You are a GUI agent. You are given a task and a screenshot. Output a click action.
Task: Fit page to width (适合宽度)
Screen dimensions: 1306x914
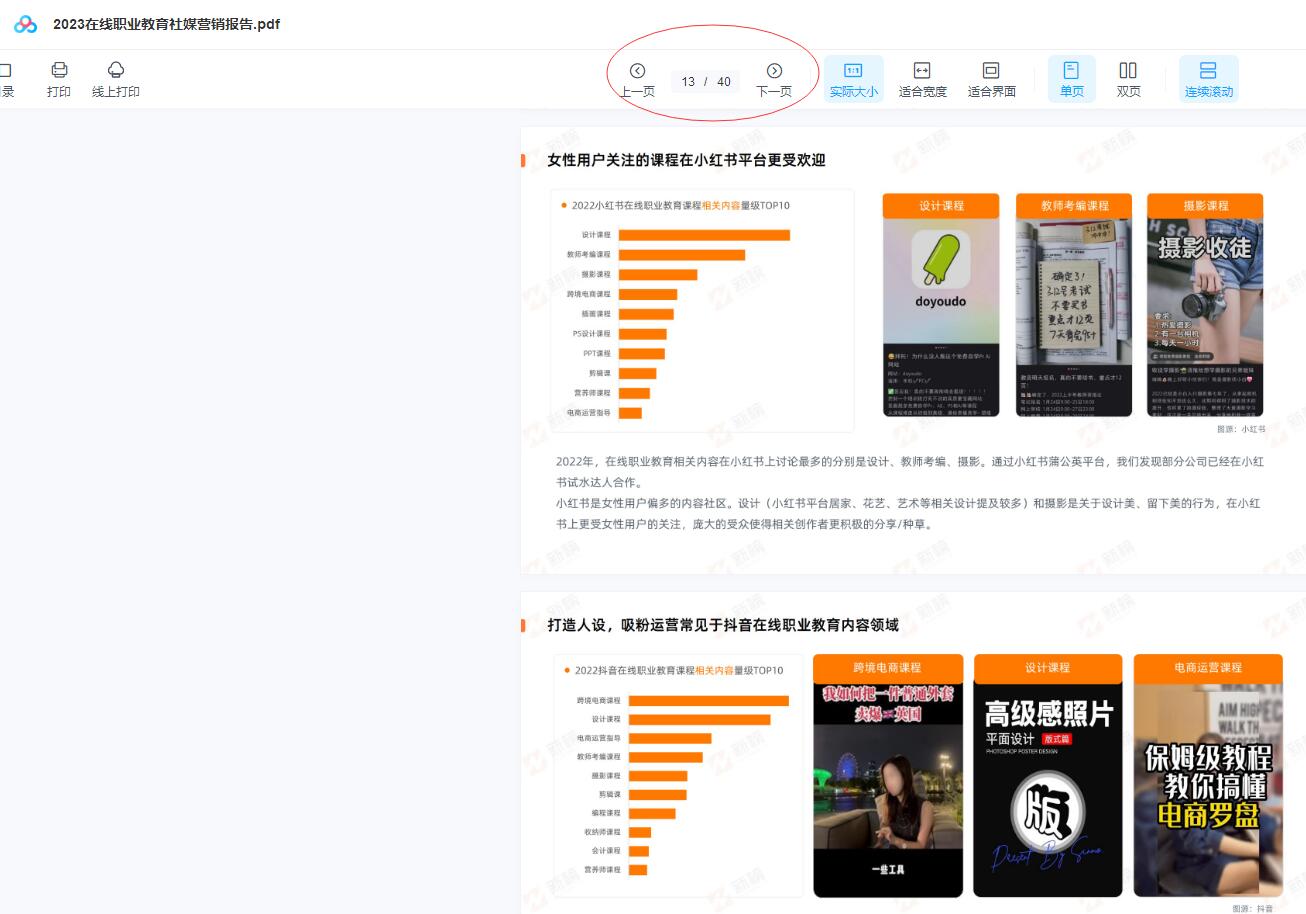[x=922, y=79]
